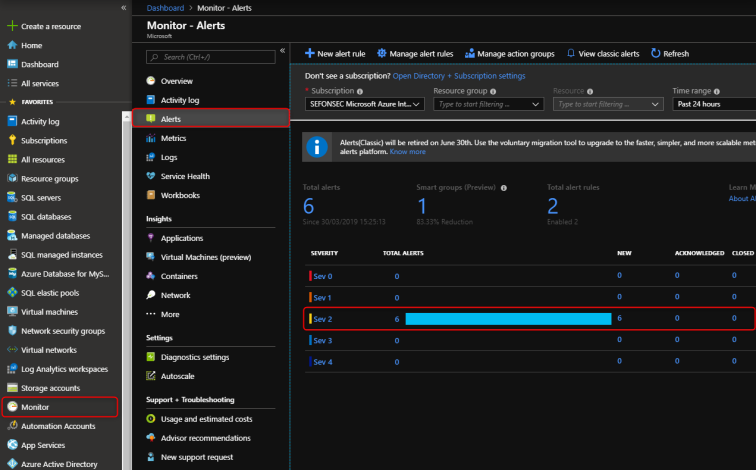Screen dimensions: 756x470
Task: Open the Subscription dropdown
Action: [x=364, y=104]
